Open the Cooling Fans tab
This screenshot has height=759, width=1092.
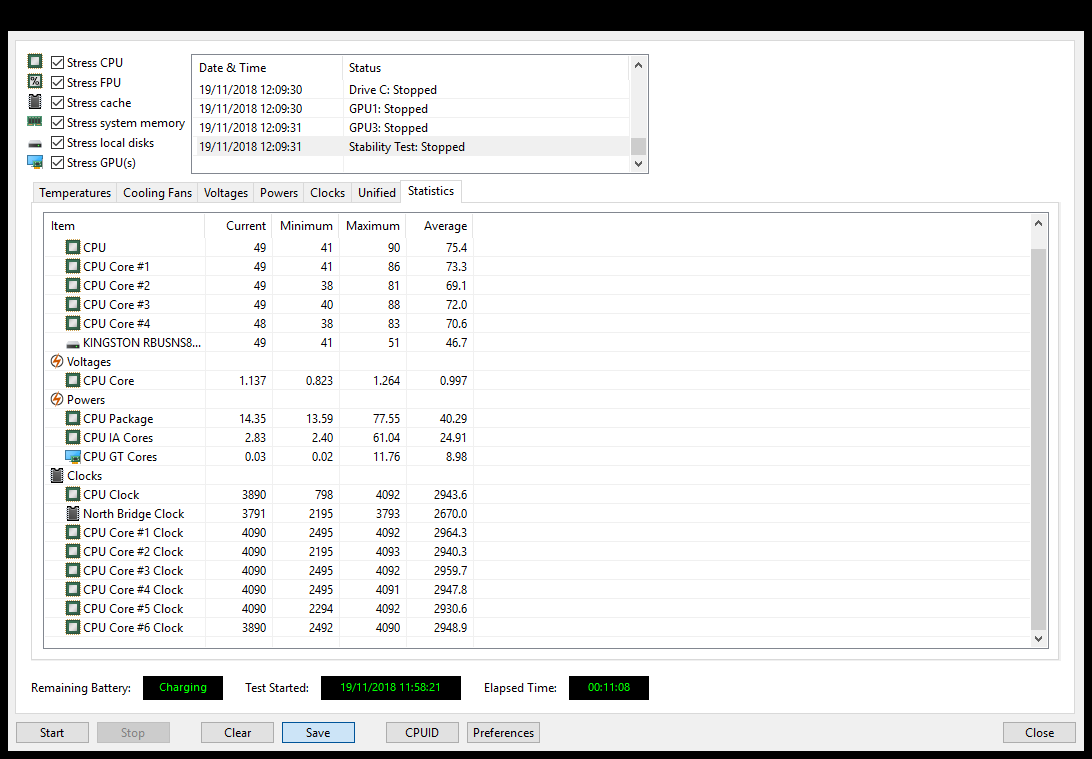[157, 193]
